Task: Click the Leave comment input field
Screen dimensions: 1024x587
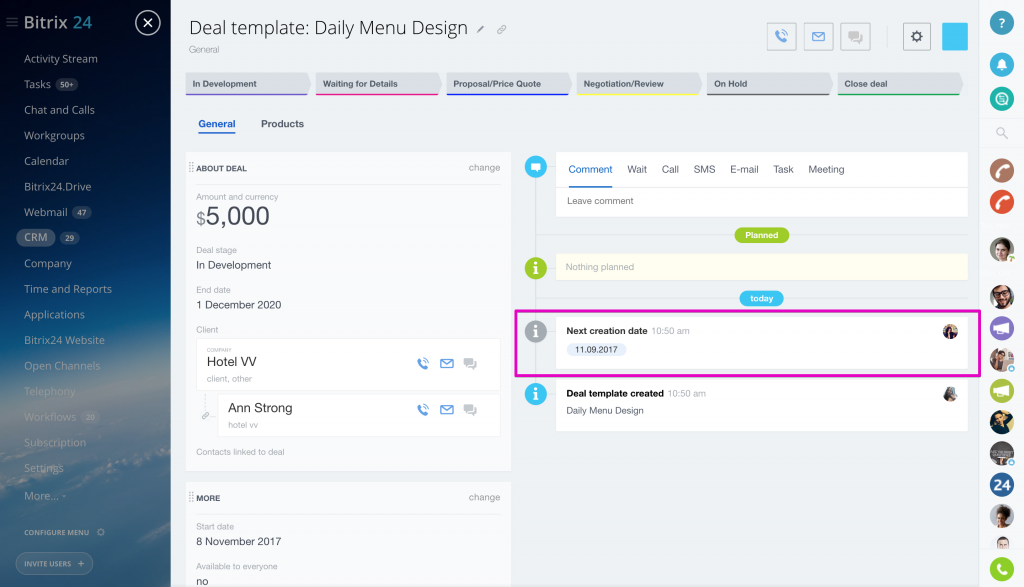Action: pyautogui.click(x=761, y=201)
